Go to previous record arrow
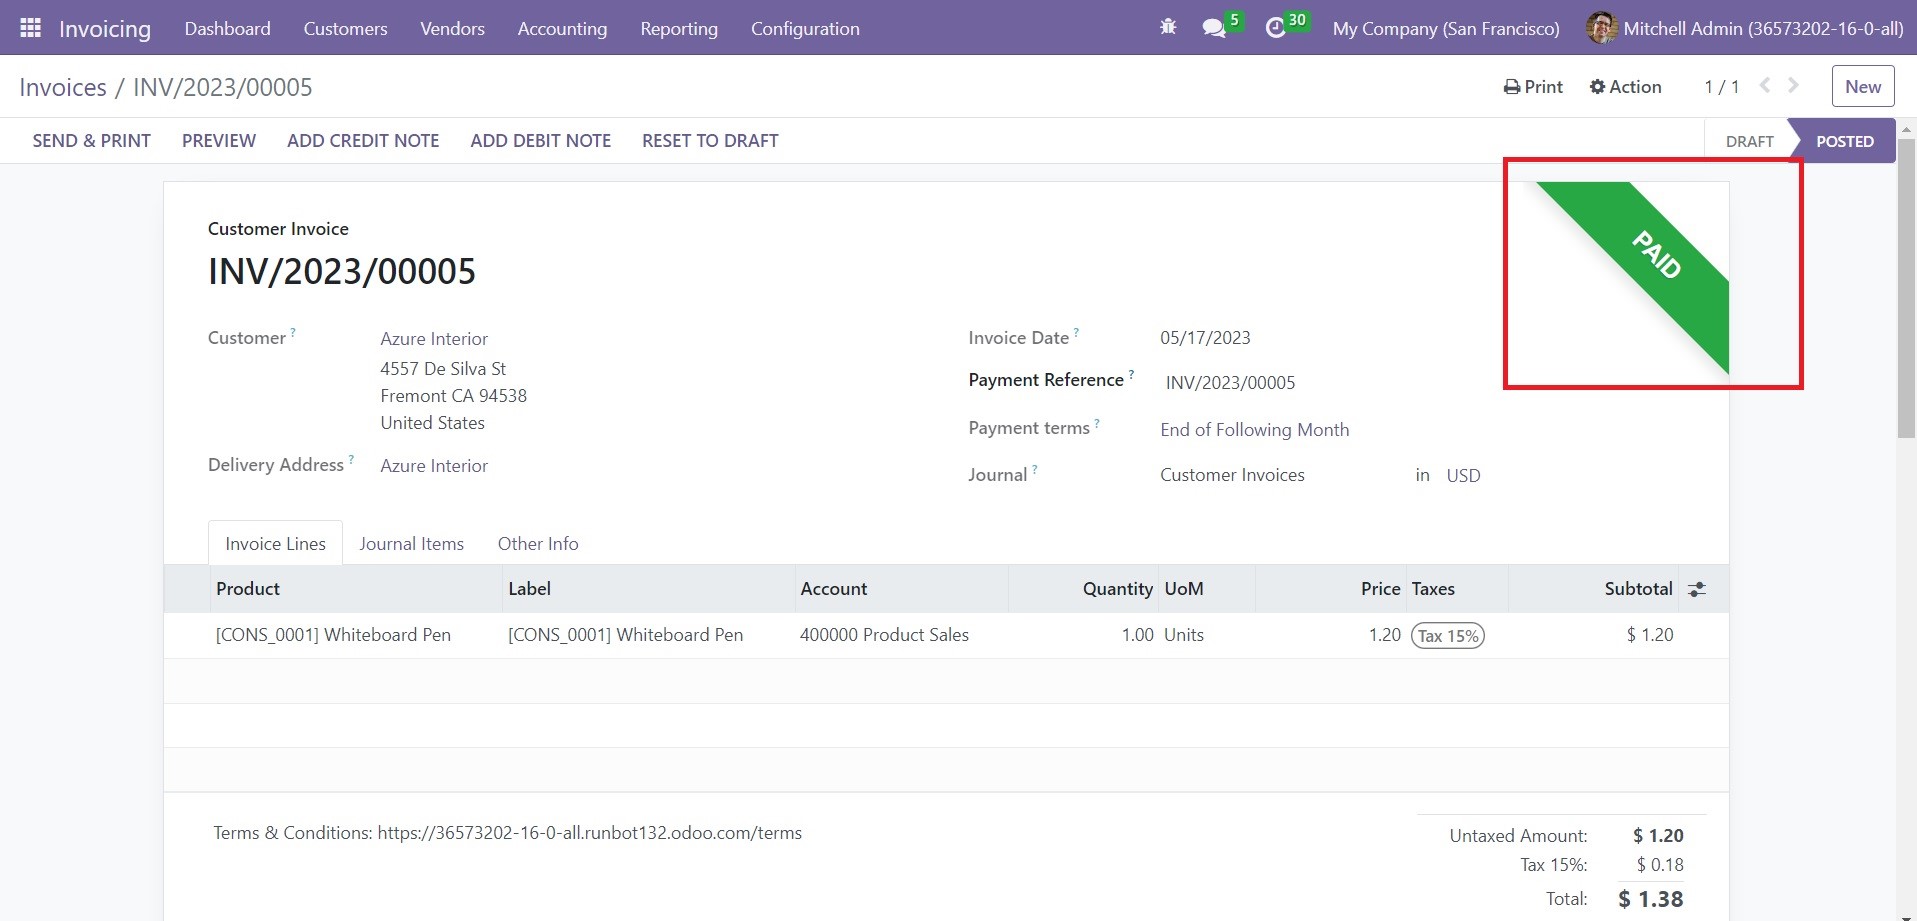 [x=1765, y=86]
